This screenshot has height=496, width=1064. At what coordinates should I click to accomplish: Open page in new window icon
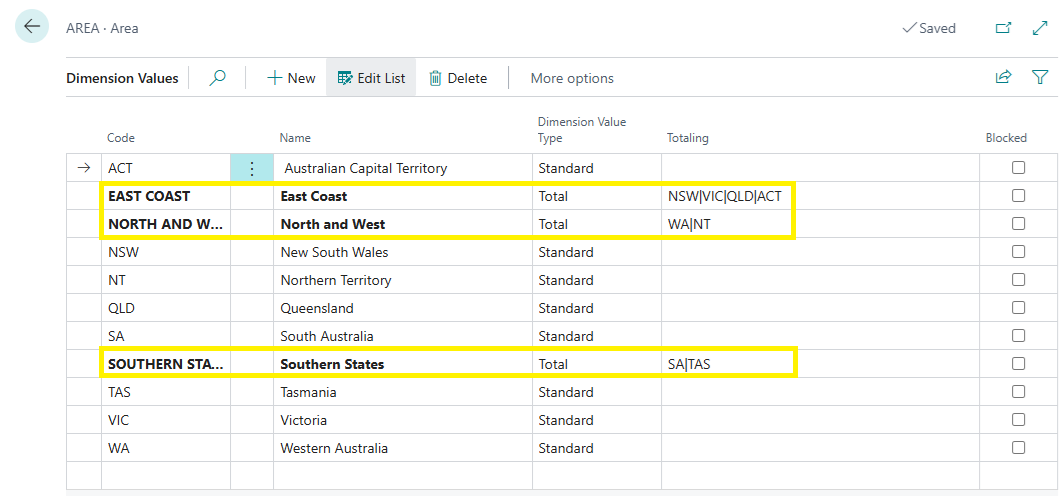coord(1003,28)
